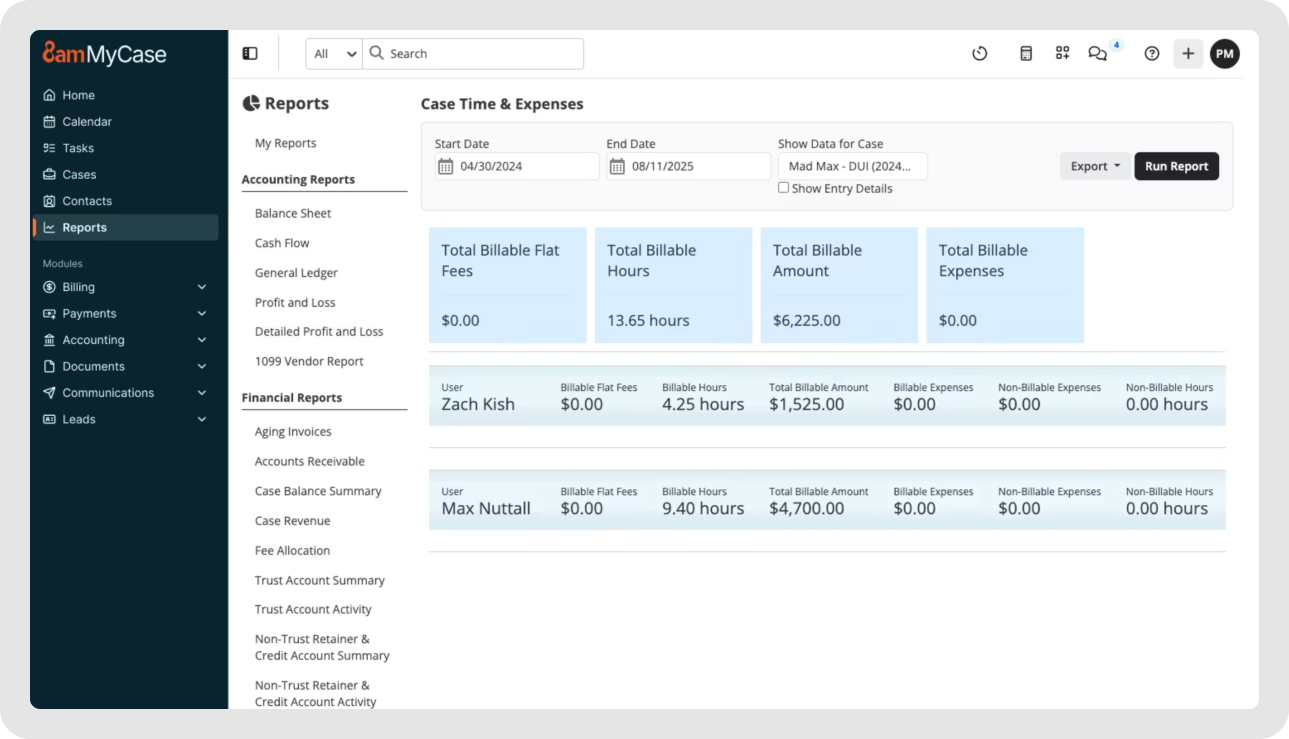Click the Run Report button
Viewport: 1289px width, 739px height.
(x=1176, y=166)
